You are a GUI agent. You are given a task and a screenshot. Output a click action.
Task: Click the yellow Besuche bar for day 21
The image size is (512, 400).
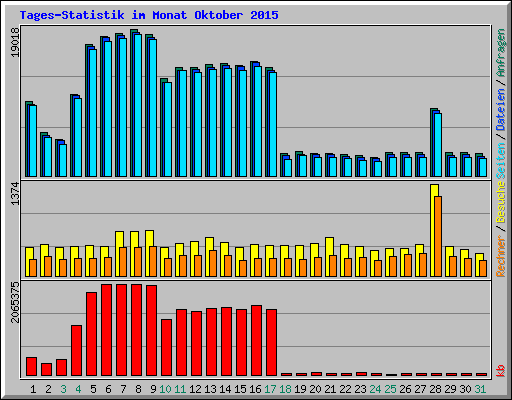coord(328,257)
